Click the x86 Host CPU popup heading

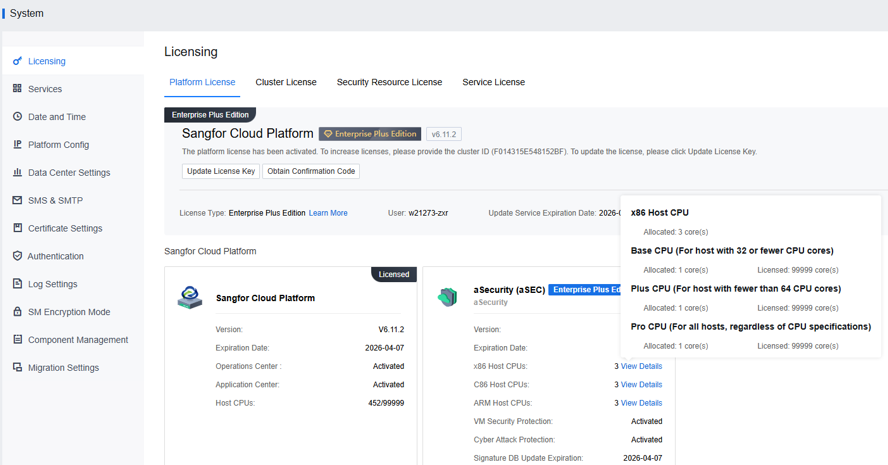[x=660, y=212]
